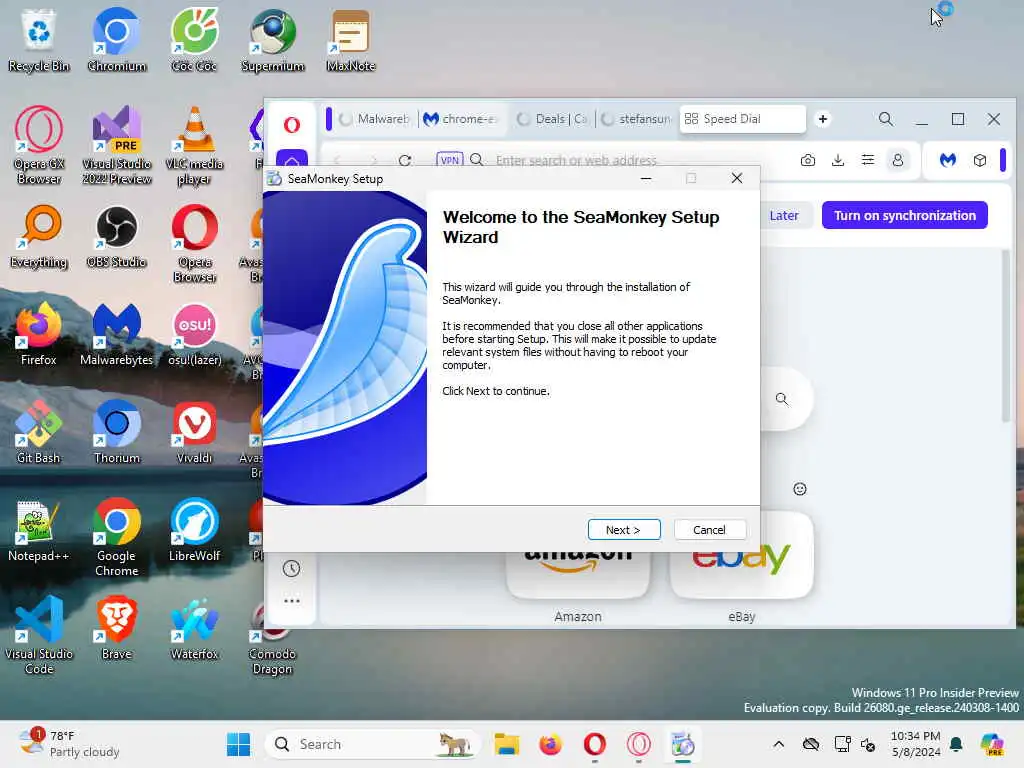Select the Notepad++ desktop shortcut
The width and height of the screenshot is (1024, 768).
click(x=39, y=530)
